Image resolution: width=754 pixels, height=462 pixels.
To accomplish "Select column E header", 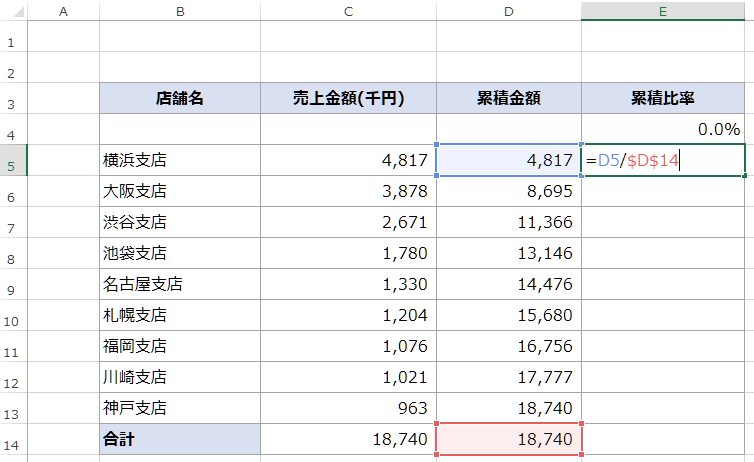I will [663, 12].
